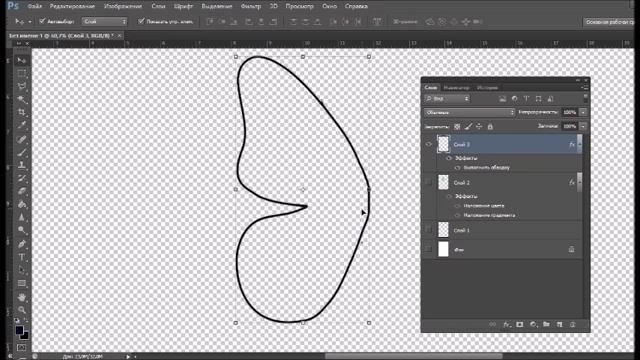Open blend mode dropdown Обычные

click(469, 112)
